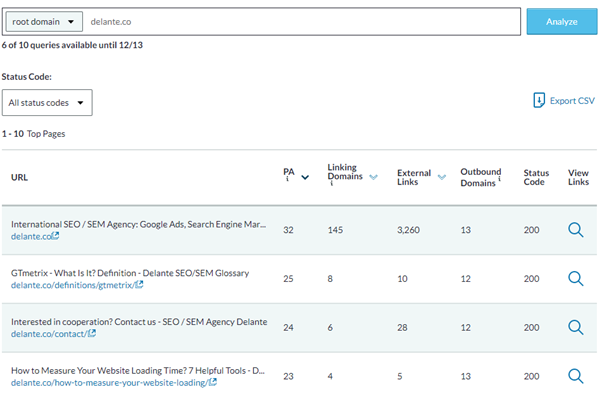Click the 1 - 10 Top Pages label

point(33,134)
